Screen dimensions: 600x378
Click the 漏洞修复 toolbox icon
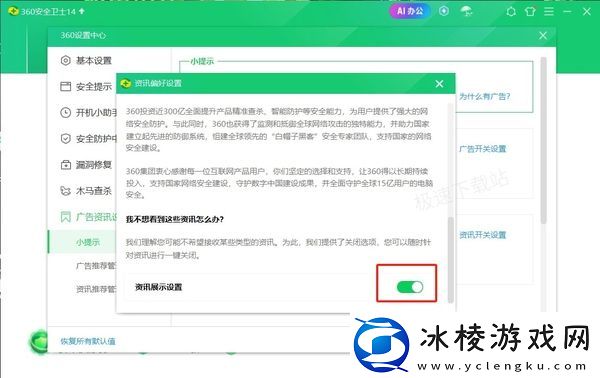[66, 165]
